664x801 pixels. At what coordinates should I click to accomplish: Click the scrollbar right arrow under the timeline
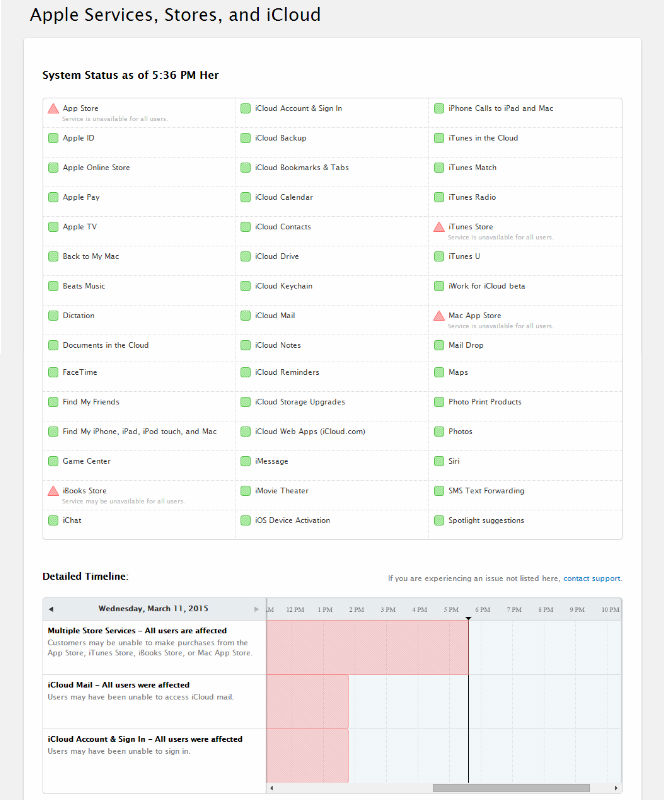pyautogui.click(x=616, y=788)
